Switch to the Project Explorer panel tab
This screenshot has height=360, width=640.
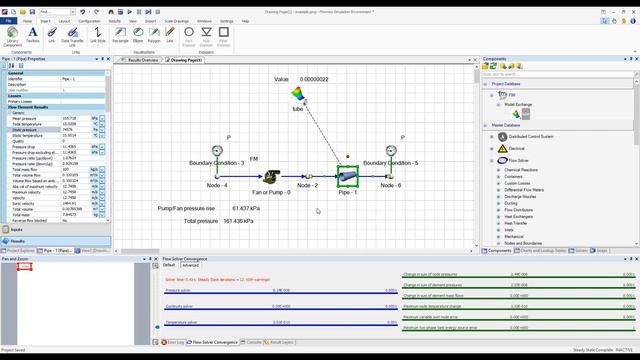18,251
